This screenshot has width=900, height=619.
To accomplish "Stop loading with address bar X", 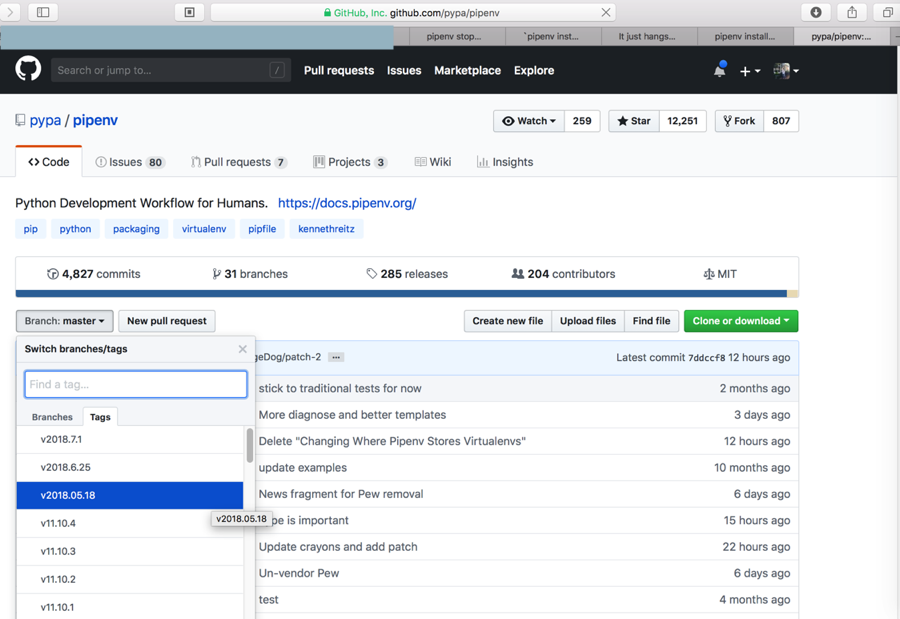I will [606, 12].
